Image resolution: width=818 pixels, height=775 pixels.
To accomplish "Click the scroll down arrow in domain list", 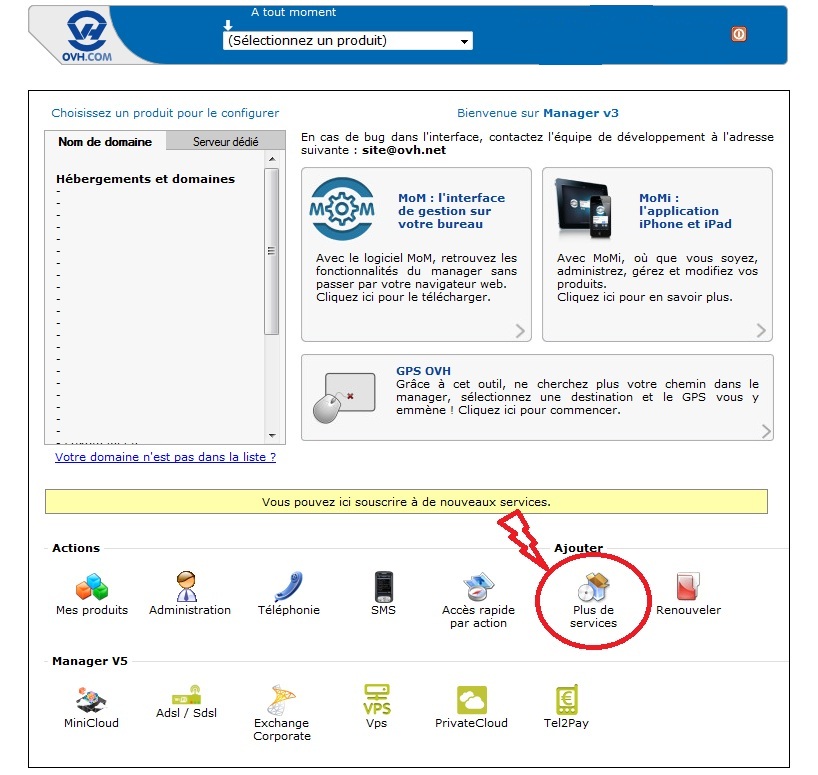I will (271, 436).
